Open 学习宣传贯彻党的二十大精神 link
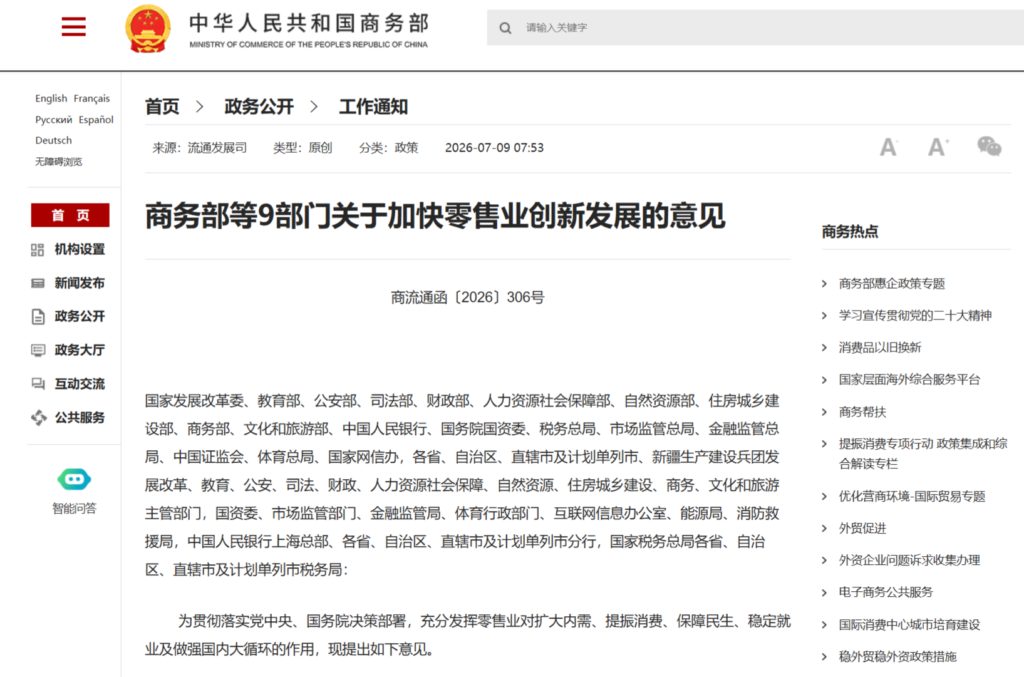This screenshot has width=1024, height=677. 915,315
